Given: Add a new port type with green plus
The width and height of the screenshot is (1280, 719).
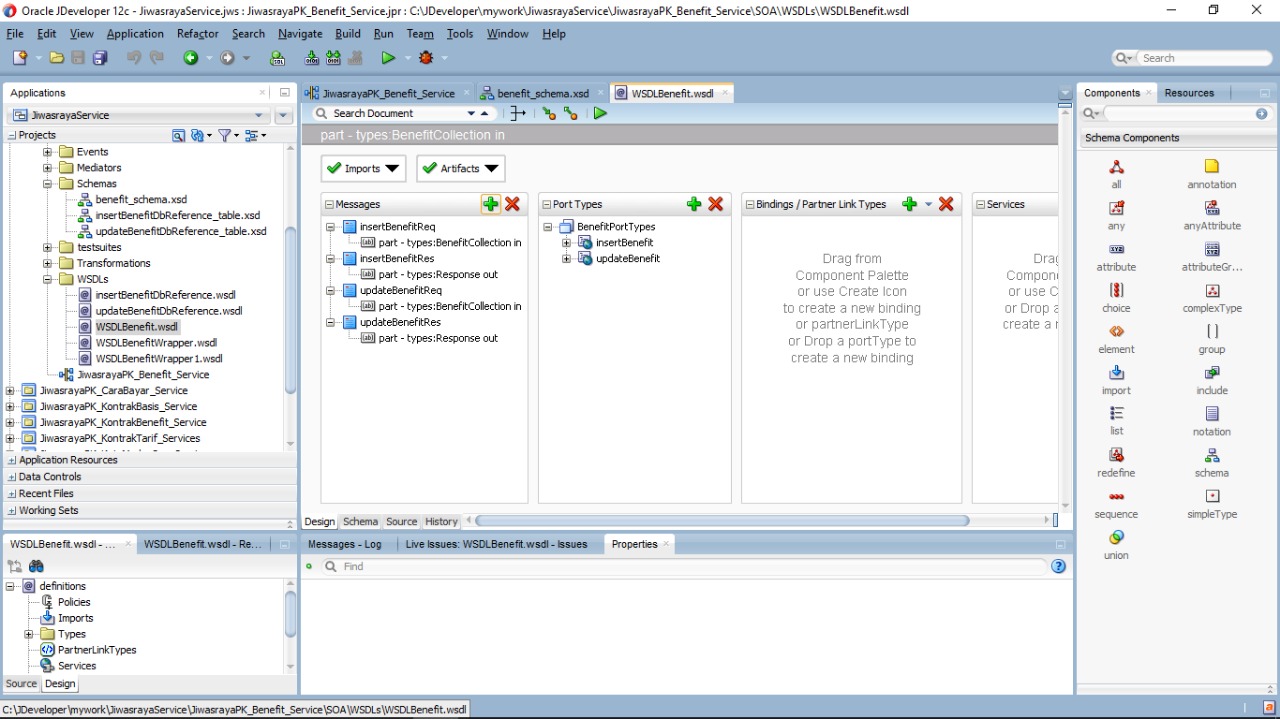Looking at the screenshot, I should 694,204.
